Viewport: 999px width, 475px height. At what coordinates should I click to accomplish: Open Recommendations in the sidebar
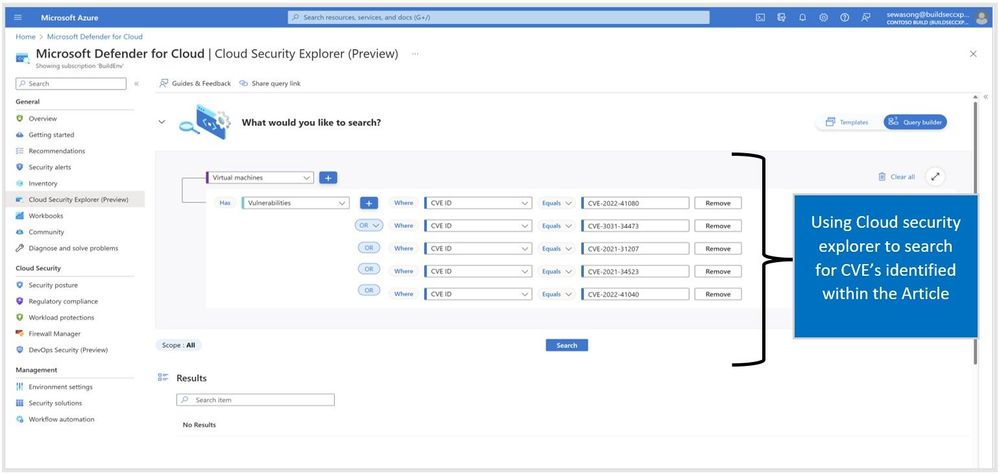point(57,151)
